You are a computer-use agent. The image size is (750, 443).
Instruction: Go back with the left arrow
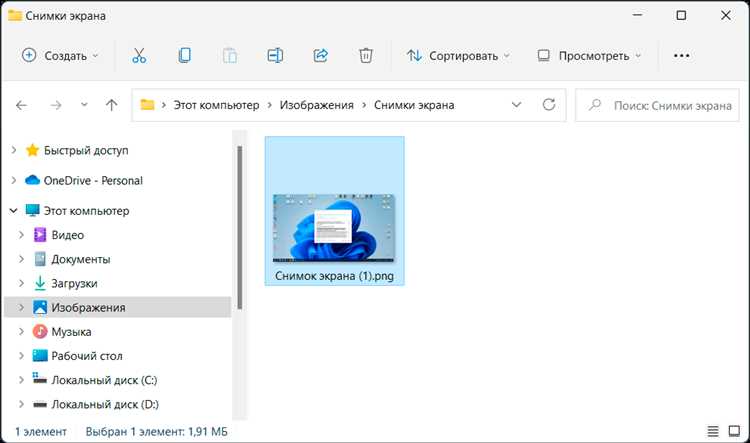tap(22, 105)
